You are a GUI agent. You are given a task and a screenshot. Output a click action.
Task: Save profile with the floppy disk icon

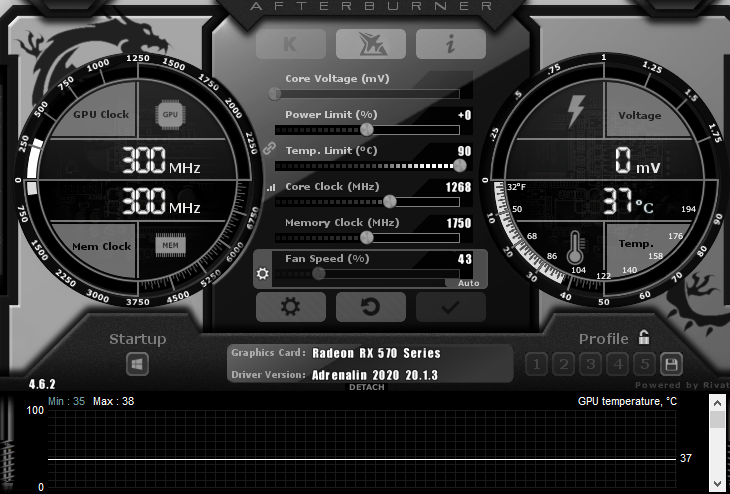click(671, 364)
